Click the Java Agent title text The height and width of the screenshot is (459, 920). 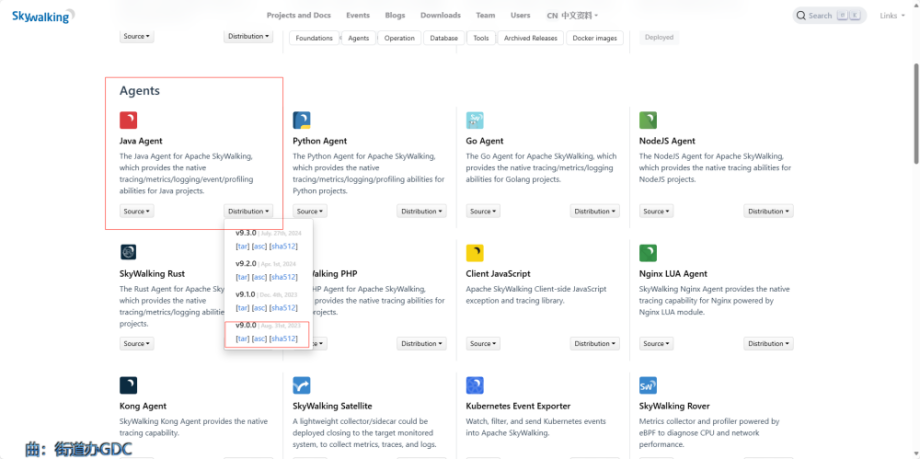141,141
